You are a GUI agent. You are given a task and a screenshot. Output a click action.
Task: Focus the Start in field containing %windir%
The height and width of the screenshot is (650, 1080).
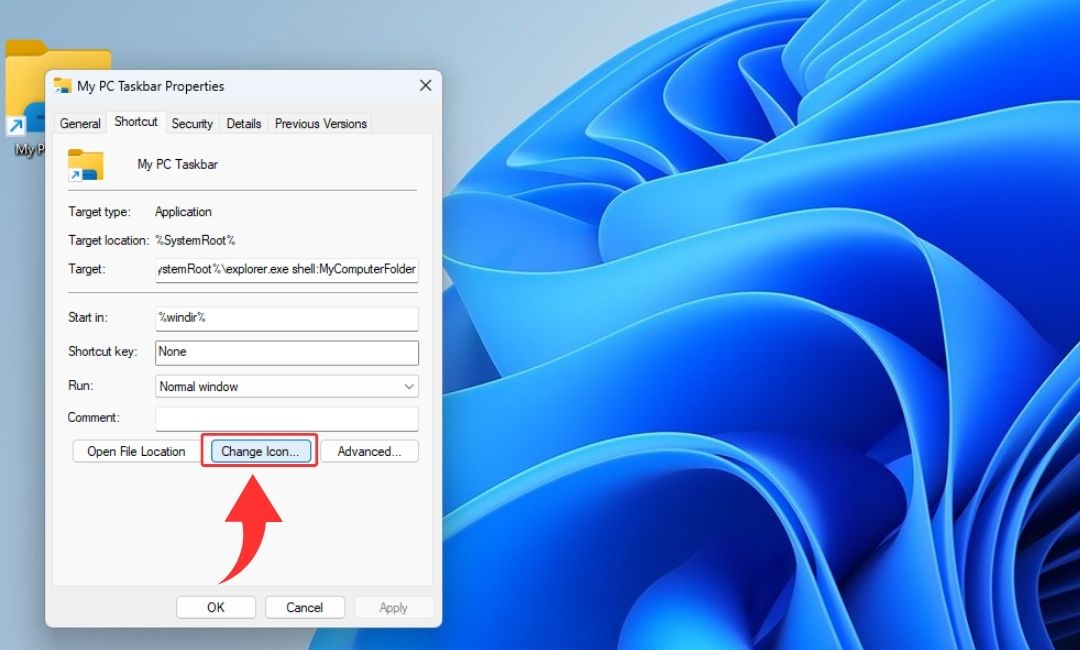click(286, 318)
